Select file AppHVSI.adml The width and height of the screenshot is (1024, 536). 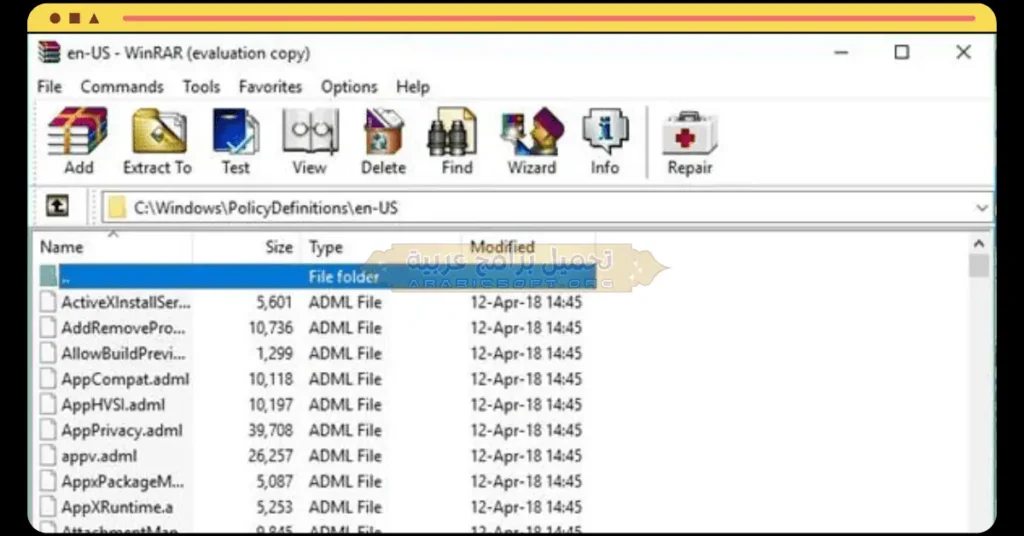point(114,405)
